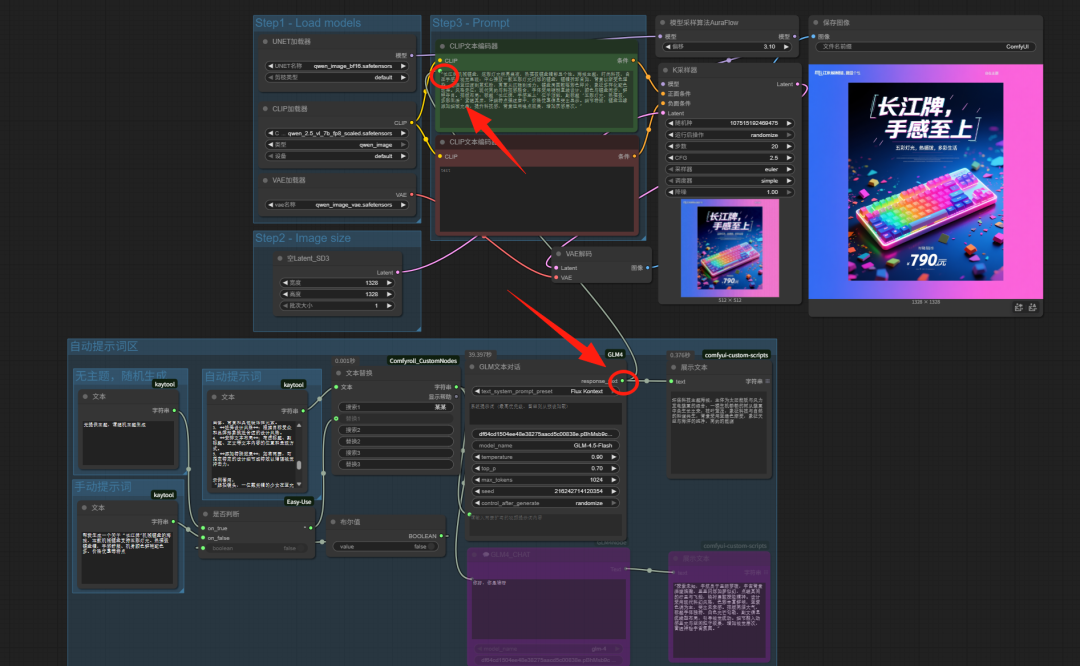
Task: Click the 替换2 field in 文本替换
Action: 395,441
